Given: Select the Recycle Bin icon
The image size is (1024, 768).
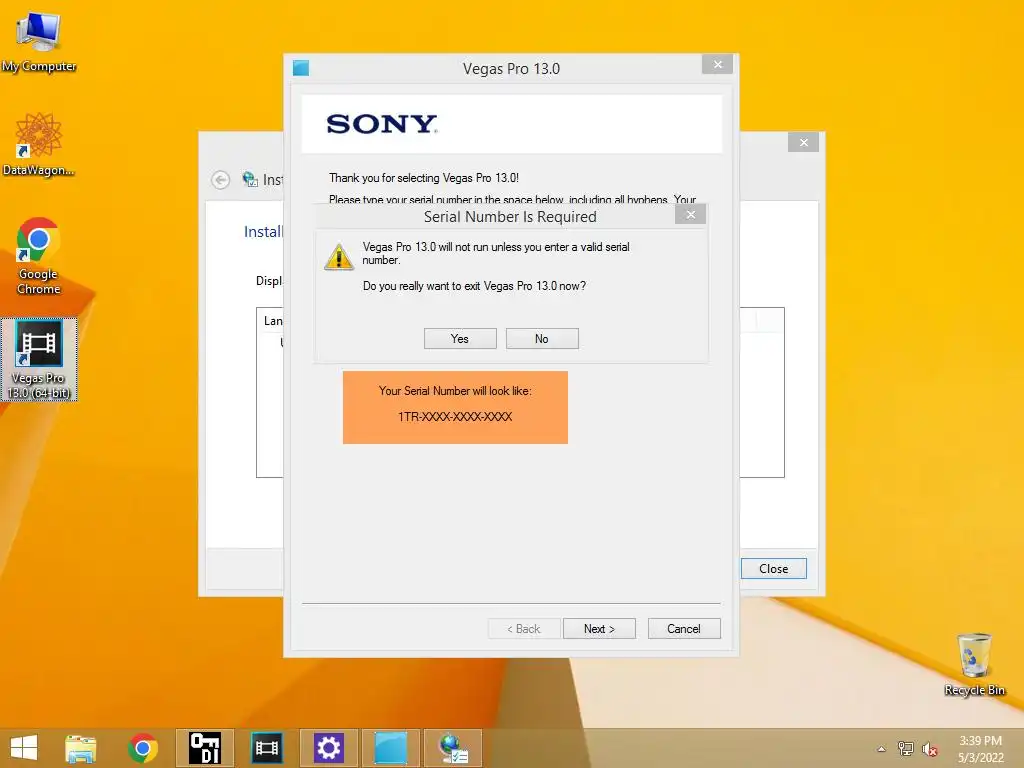Looking at the screenshot, I should click(x=974, y=664).
